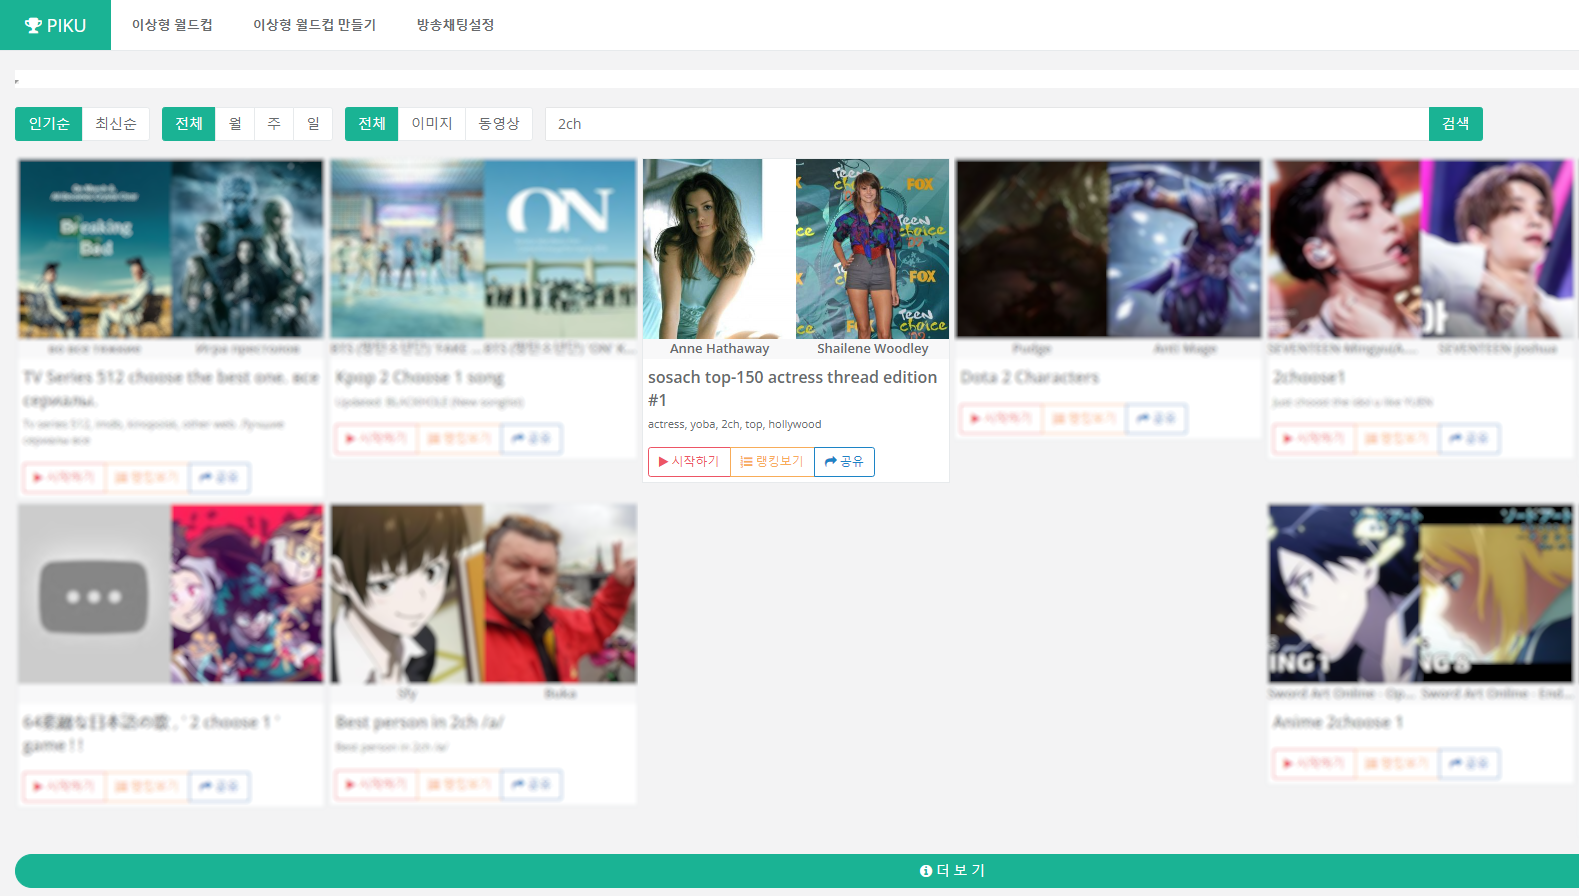Open the Anime 2choose 1 title
This screenshot has width=1579, height=896.
pyautogui.click(x=1338, y=722)
